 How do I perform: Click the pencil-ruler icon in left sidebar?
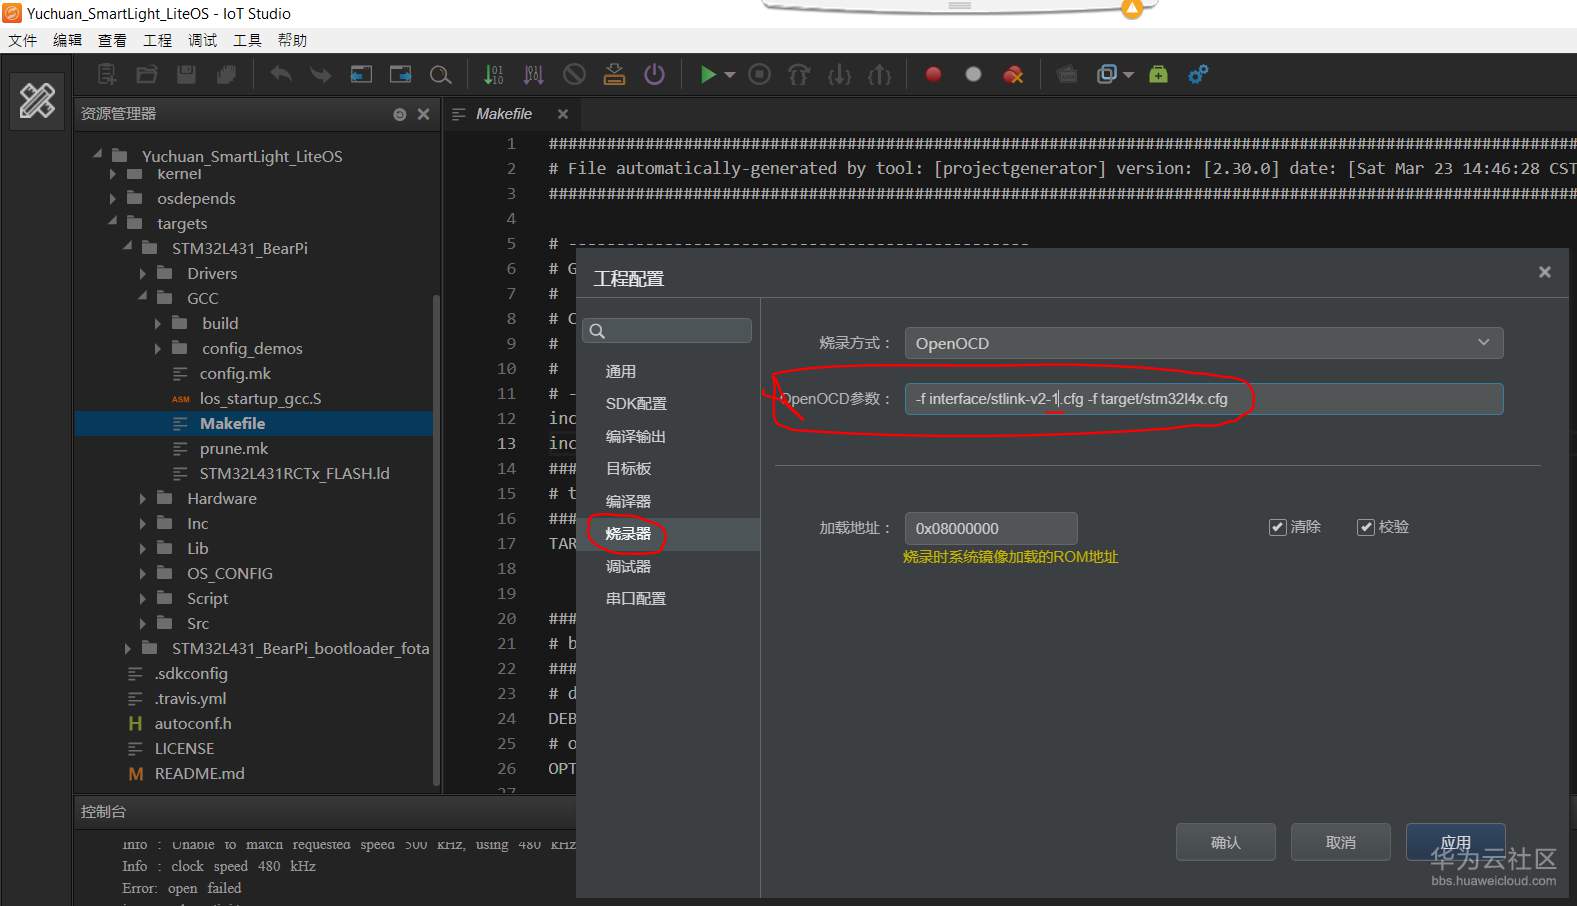coord(37,101)
